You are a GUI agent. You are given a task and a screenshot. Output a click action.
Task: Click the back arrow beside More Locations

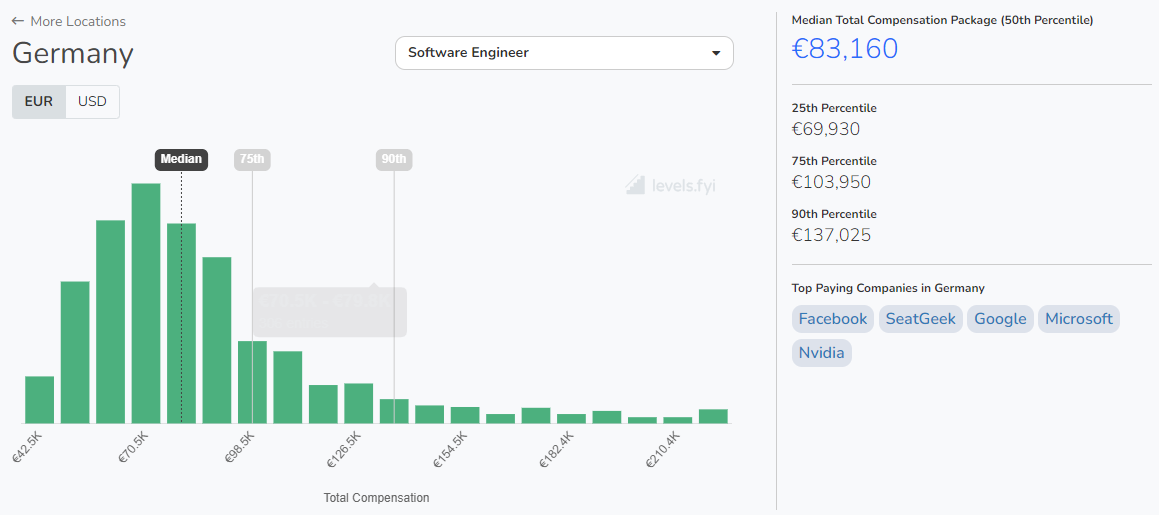pyautogui.click(x=18, y=21)
